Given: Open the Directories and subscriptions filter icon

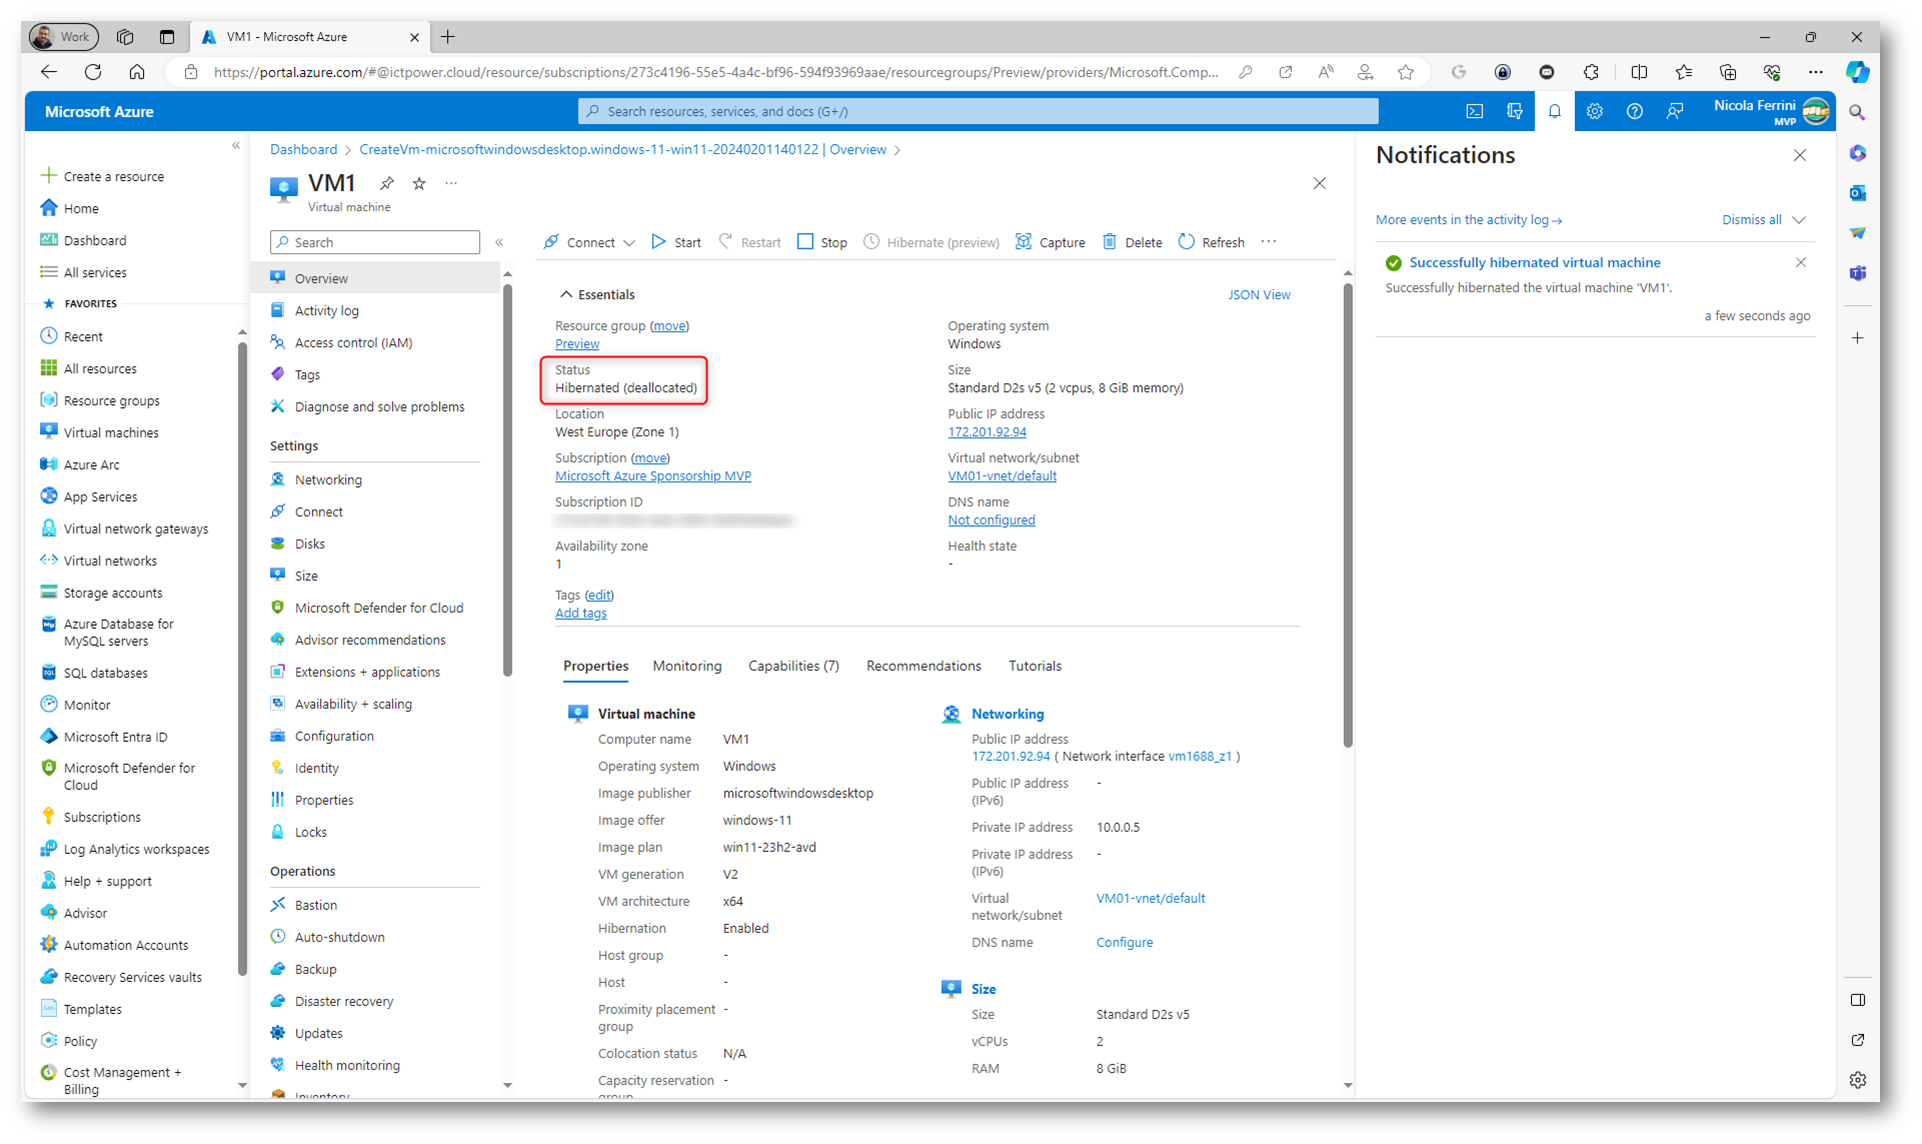Looking at the screenshot, I should (x=1515, y=111).
